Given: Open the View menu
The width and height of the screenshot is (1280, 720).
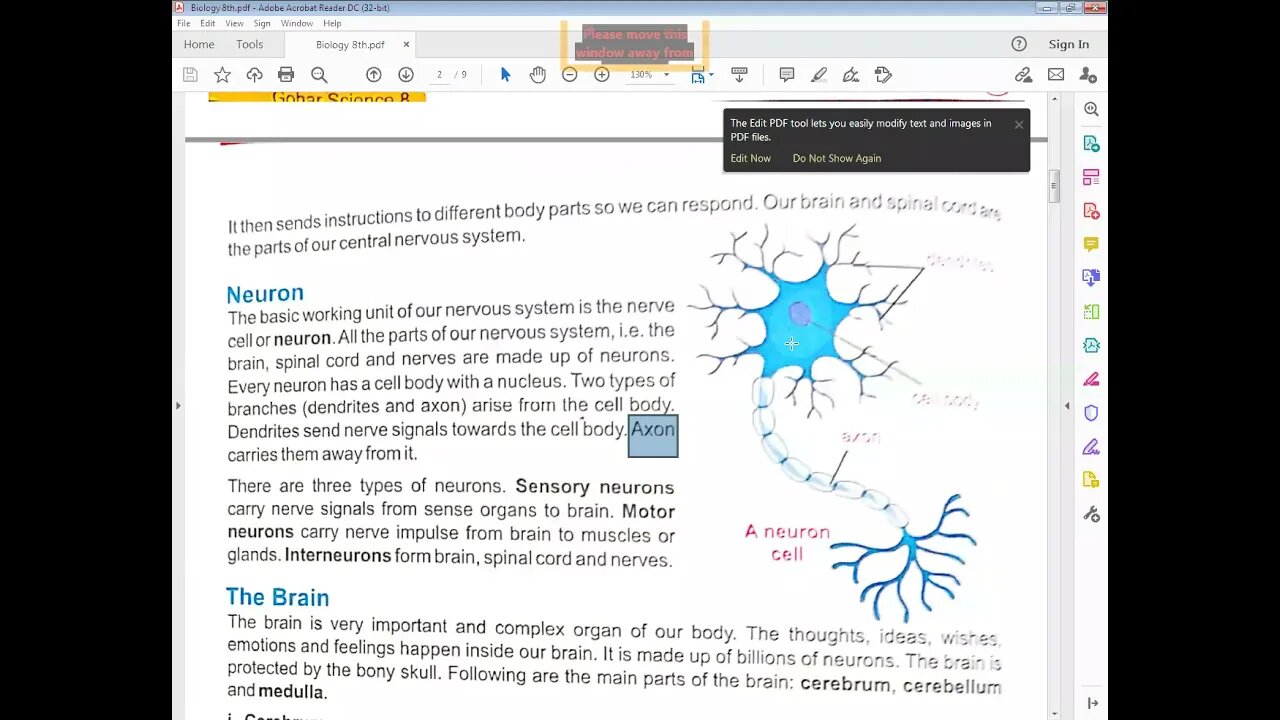Looking at the screenshot, I should (234, 23).
